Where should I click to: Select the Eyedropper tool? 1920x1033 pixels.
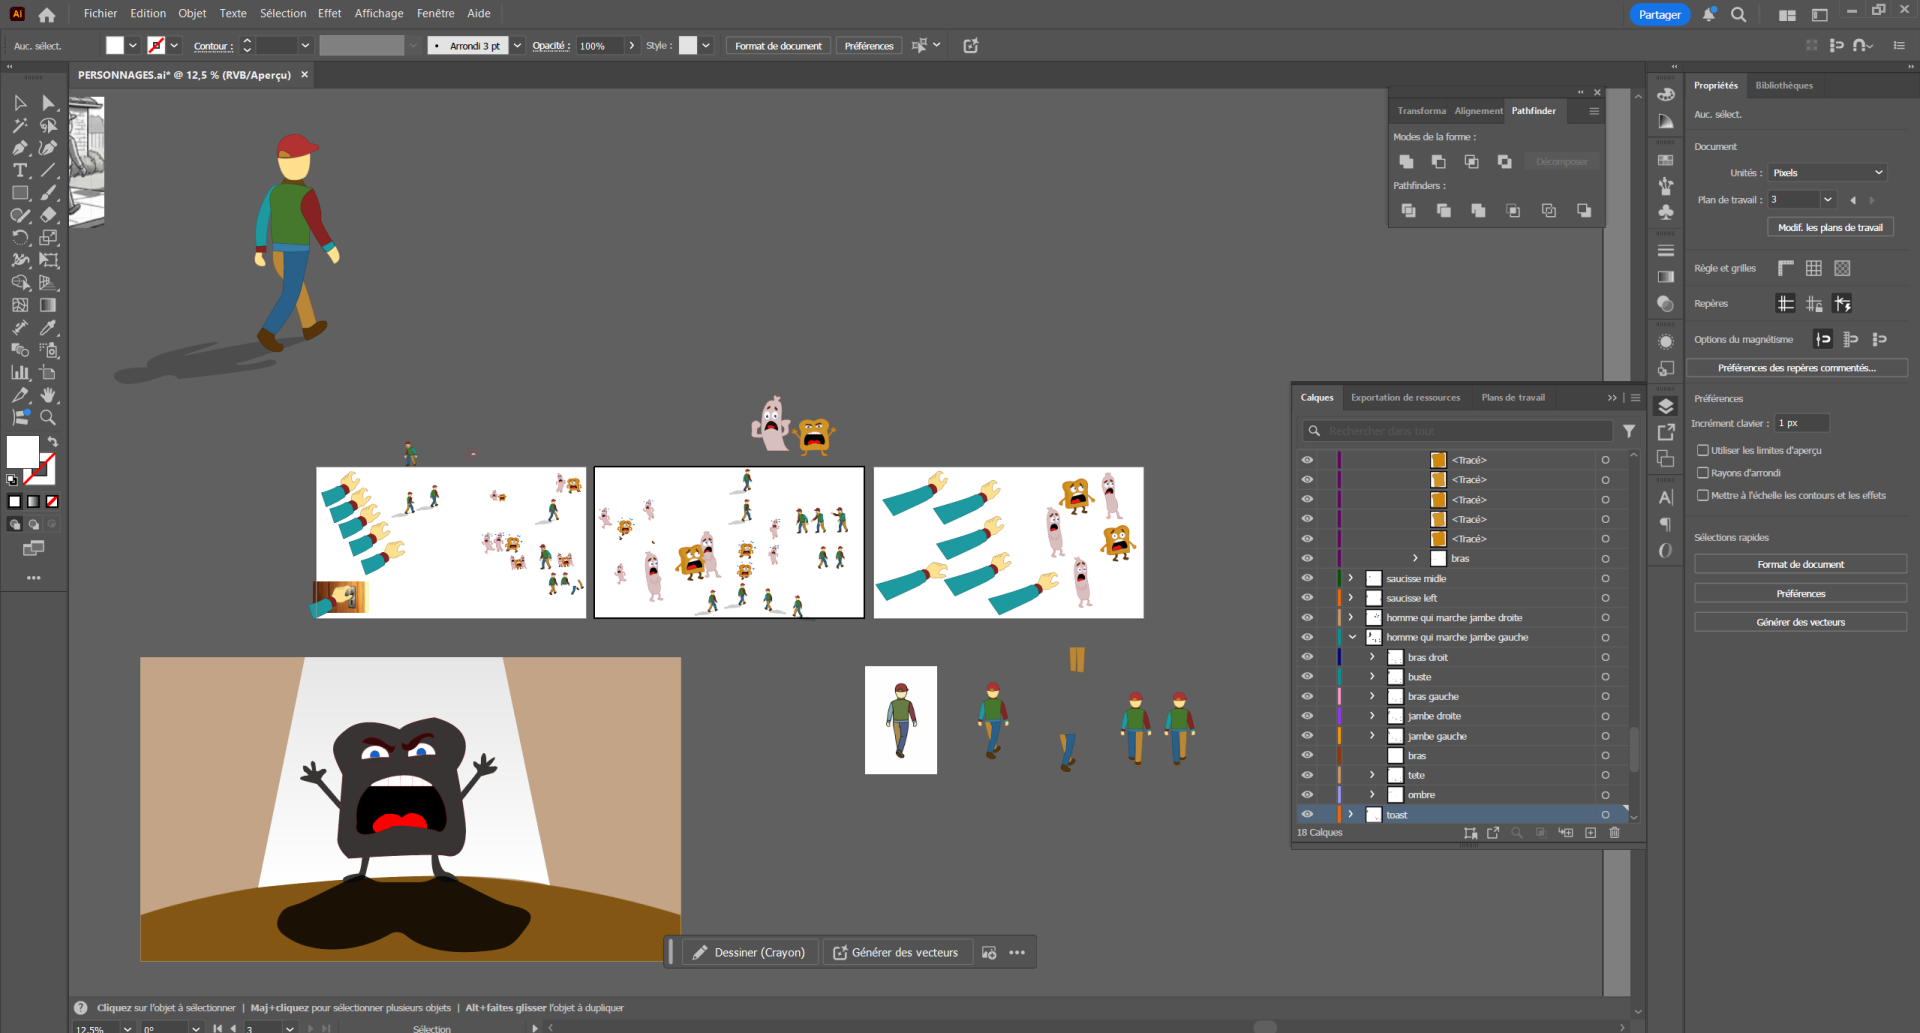point(48,328)
